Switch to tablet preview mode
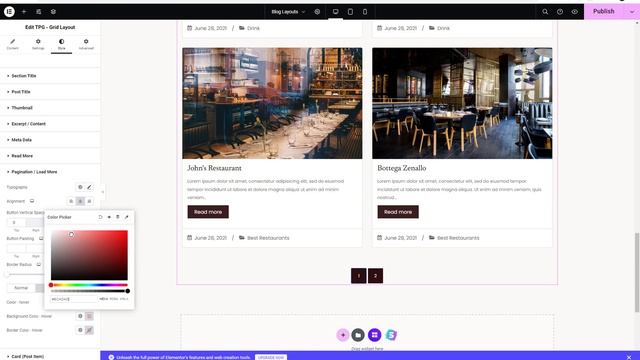The width and height of the screenshot is (640, 360). coord(350,12)
